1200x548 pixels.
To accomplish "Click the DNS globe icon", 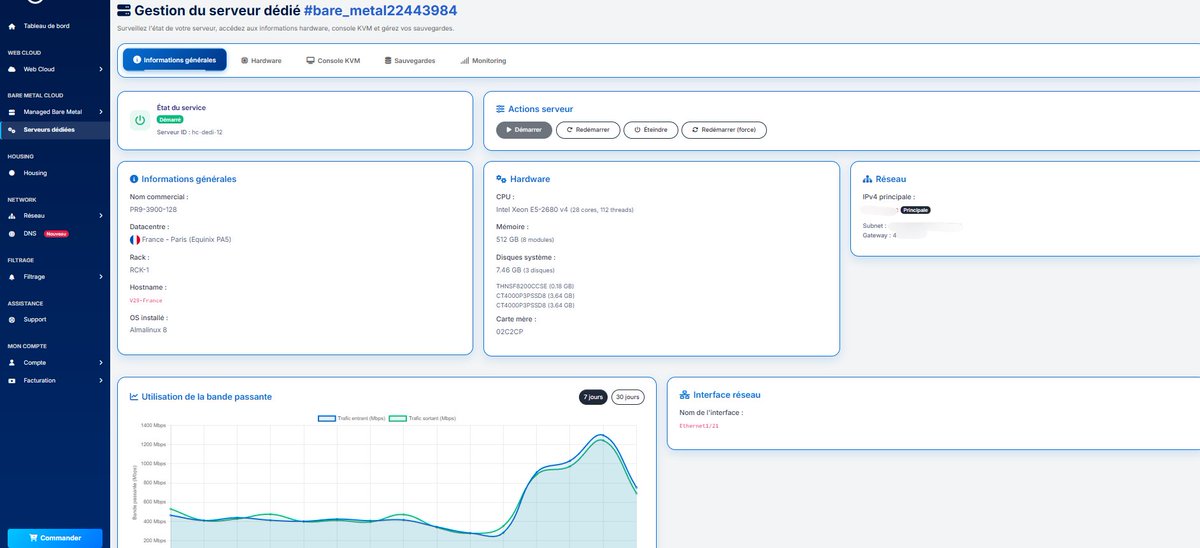I will 12,234.
